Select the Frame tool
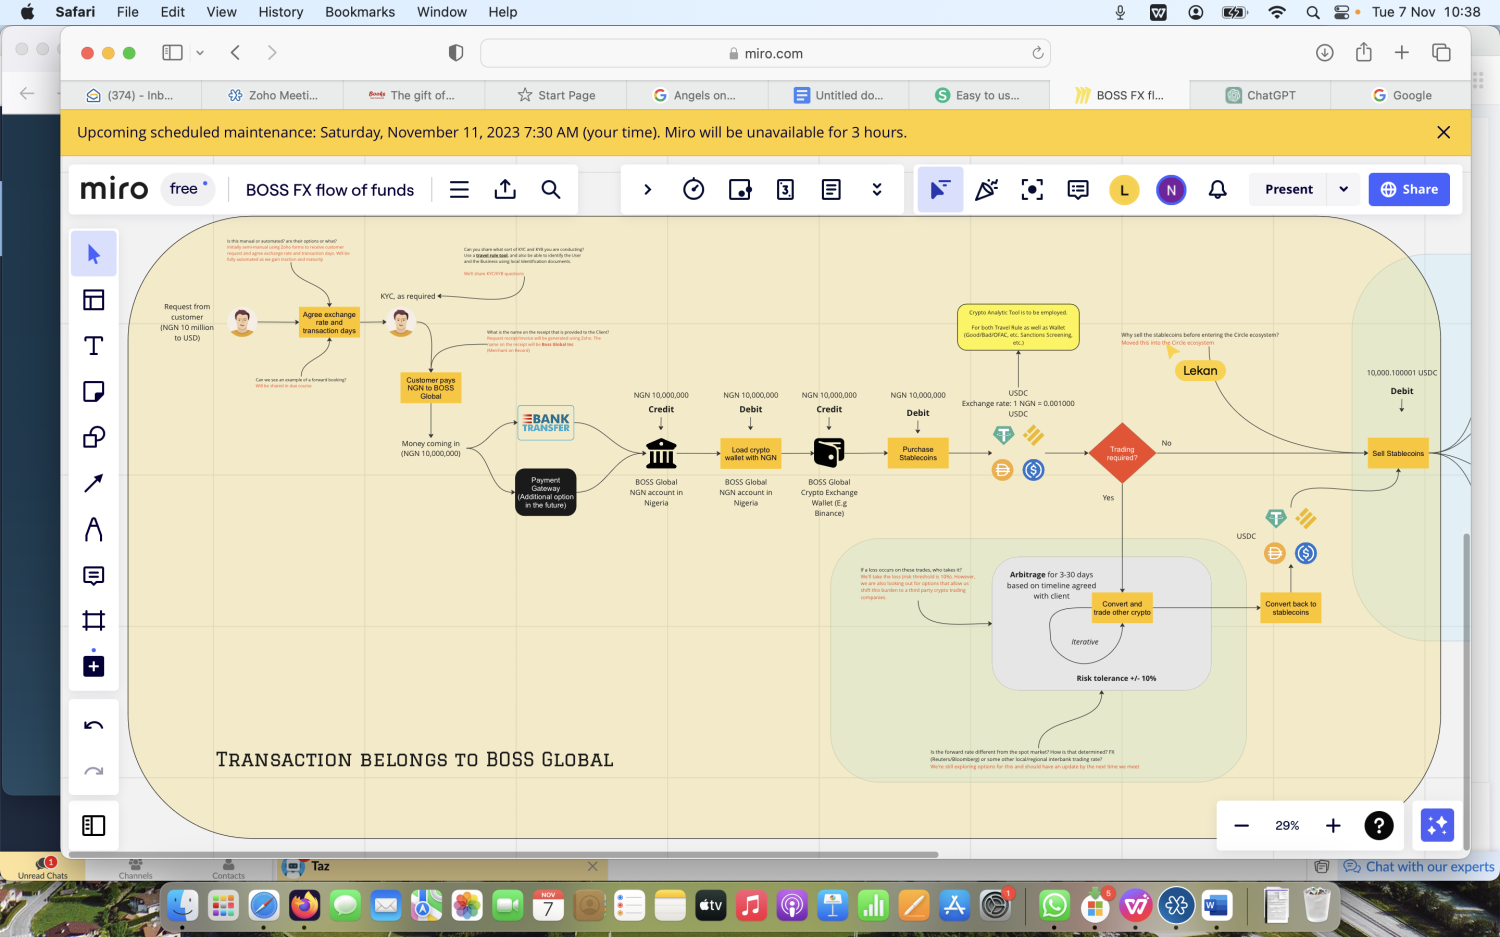This screenshot has width=1500, height=937. [94, 621]
